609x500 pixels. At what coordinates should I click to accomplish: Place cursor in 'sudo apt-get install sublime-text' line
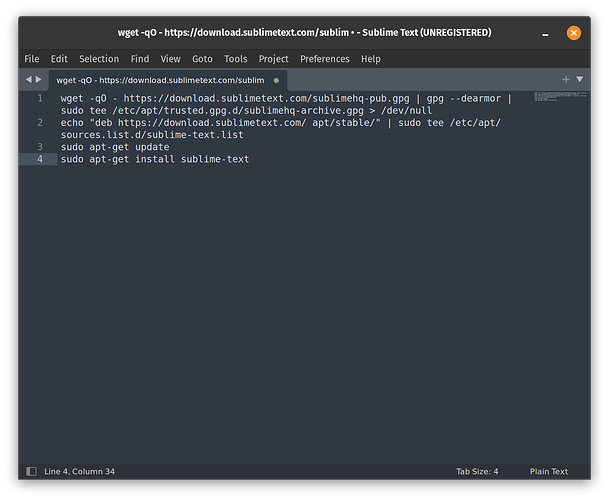point(155,159)
